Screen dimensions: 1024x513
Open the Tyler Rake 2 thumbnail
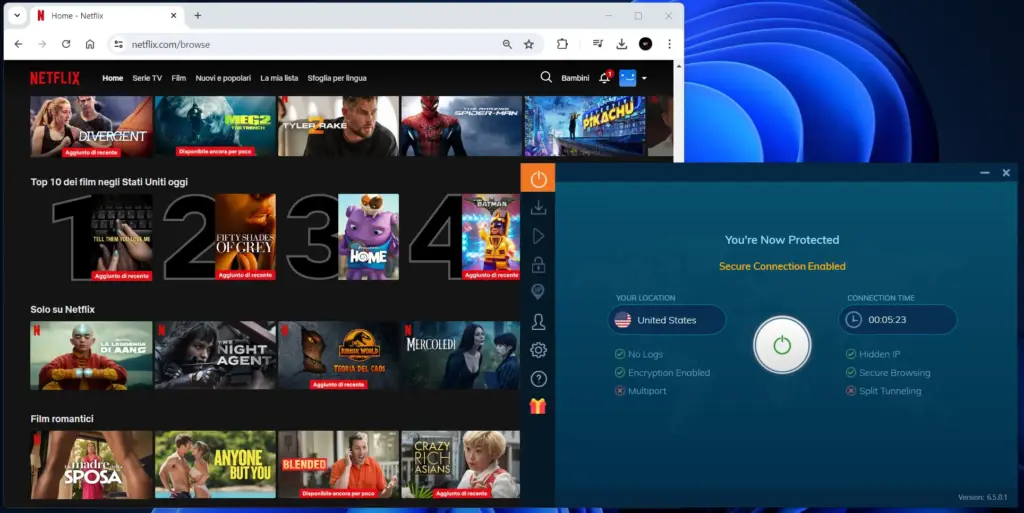tap(338, 127)
